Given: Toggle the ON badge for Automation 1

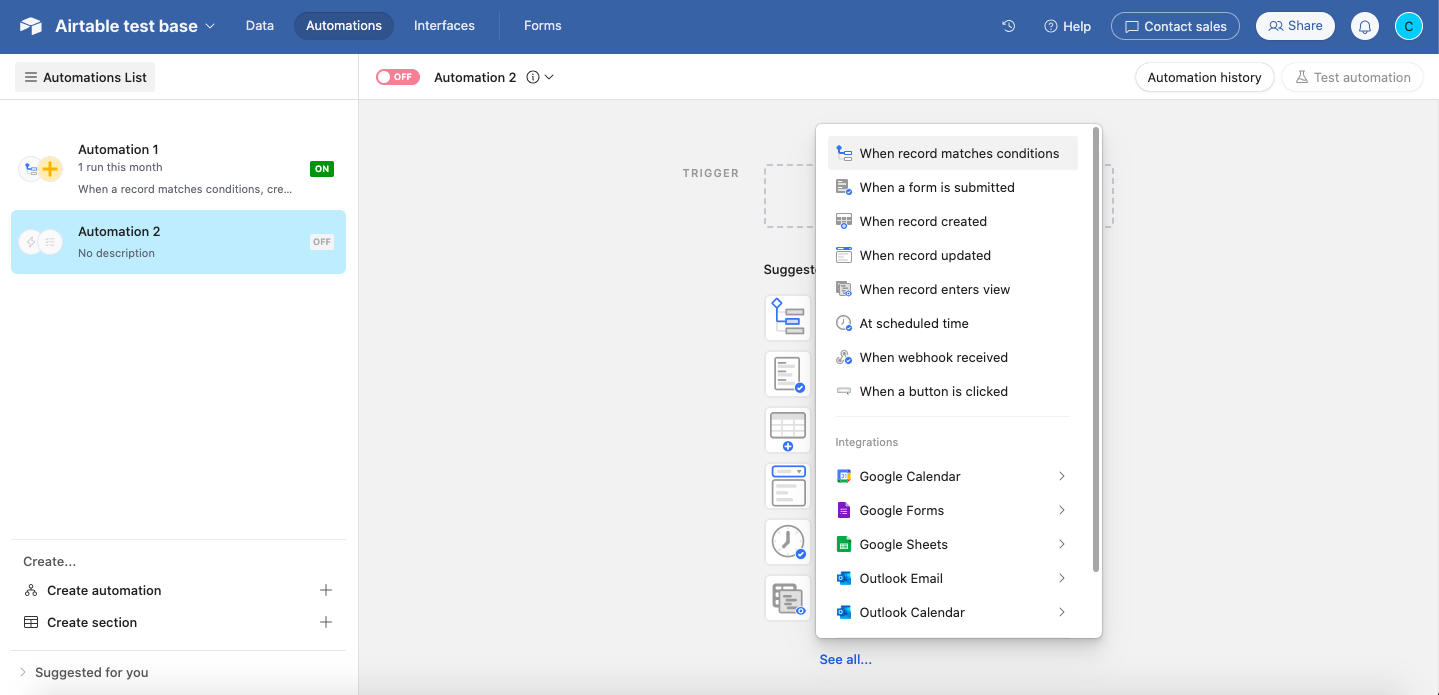Looking at the screenshot, I should tap(321, 169).
